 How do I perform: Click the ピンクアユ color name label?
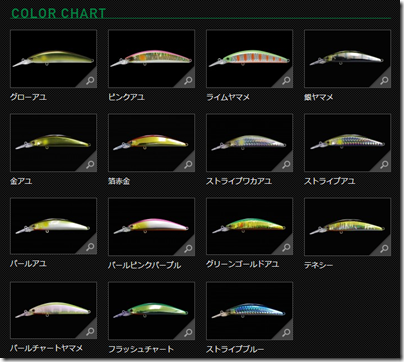[x=126, y=97]
